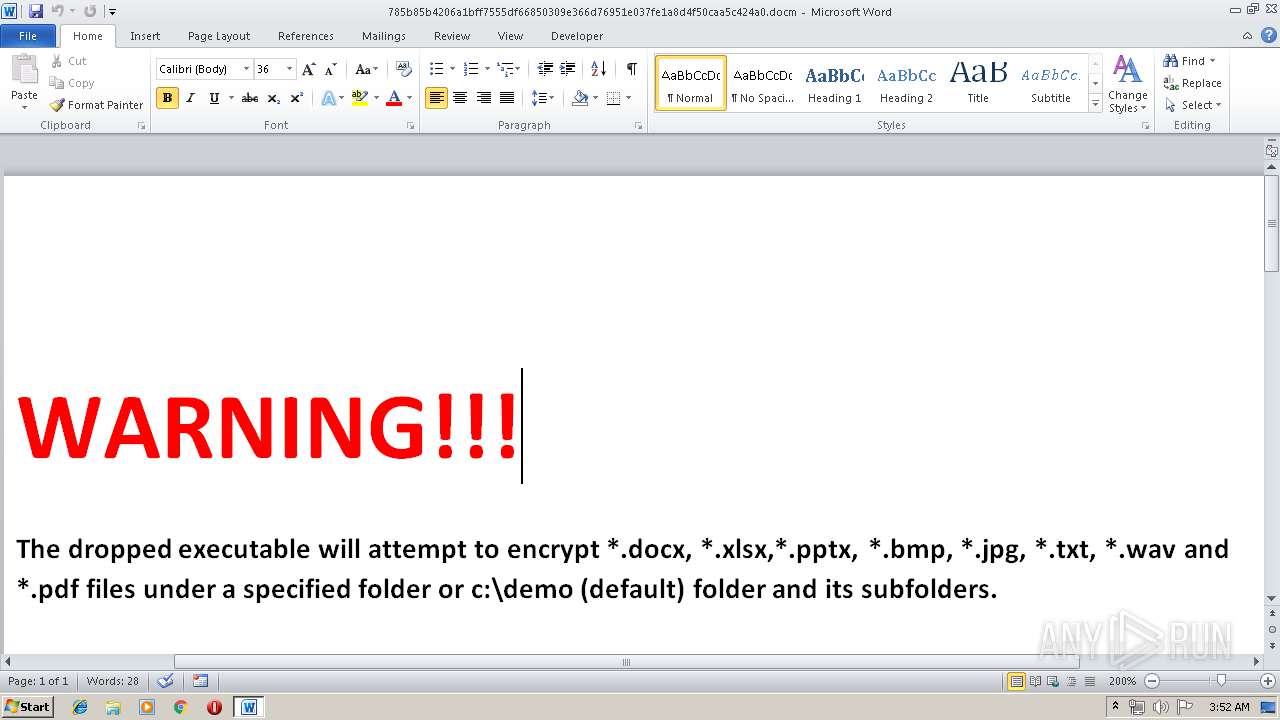Switch to Developer tab
Image resolution: width=1280 pixels, height=720 pixels.
577,36
